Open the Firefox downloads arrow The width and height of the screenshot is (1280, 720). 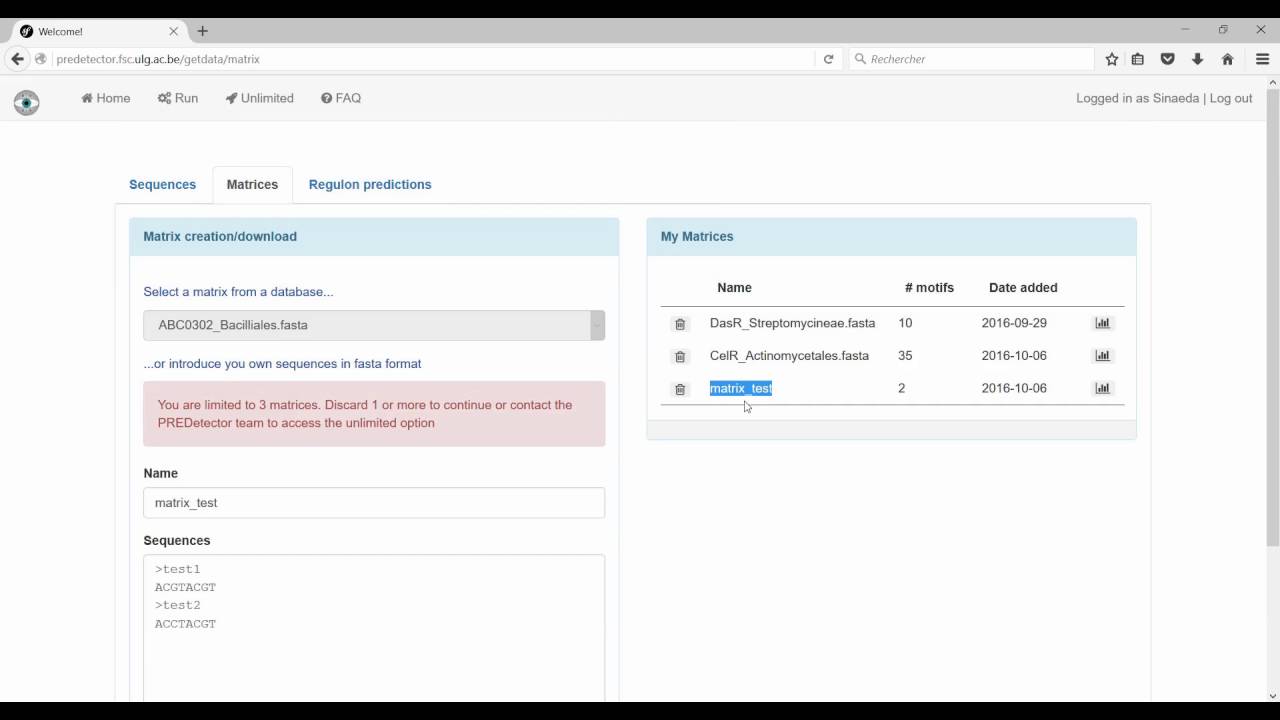click(1197, 59)
